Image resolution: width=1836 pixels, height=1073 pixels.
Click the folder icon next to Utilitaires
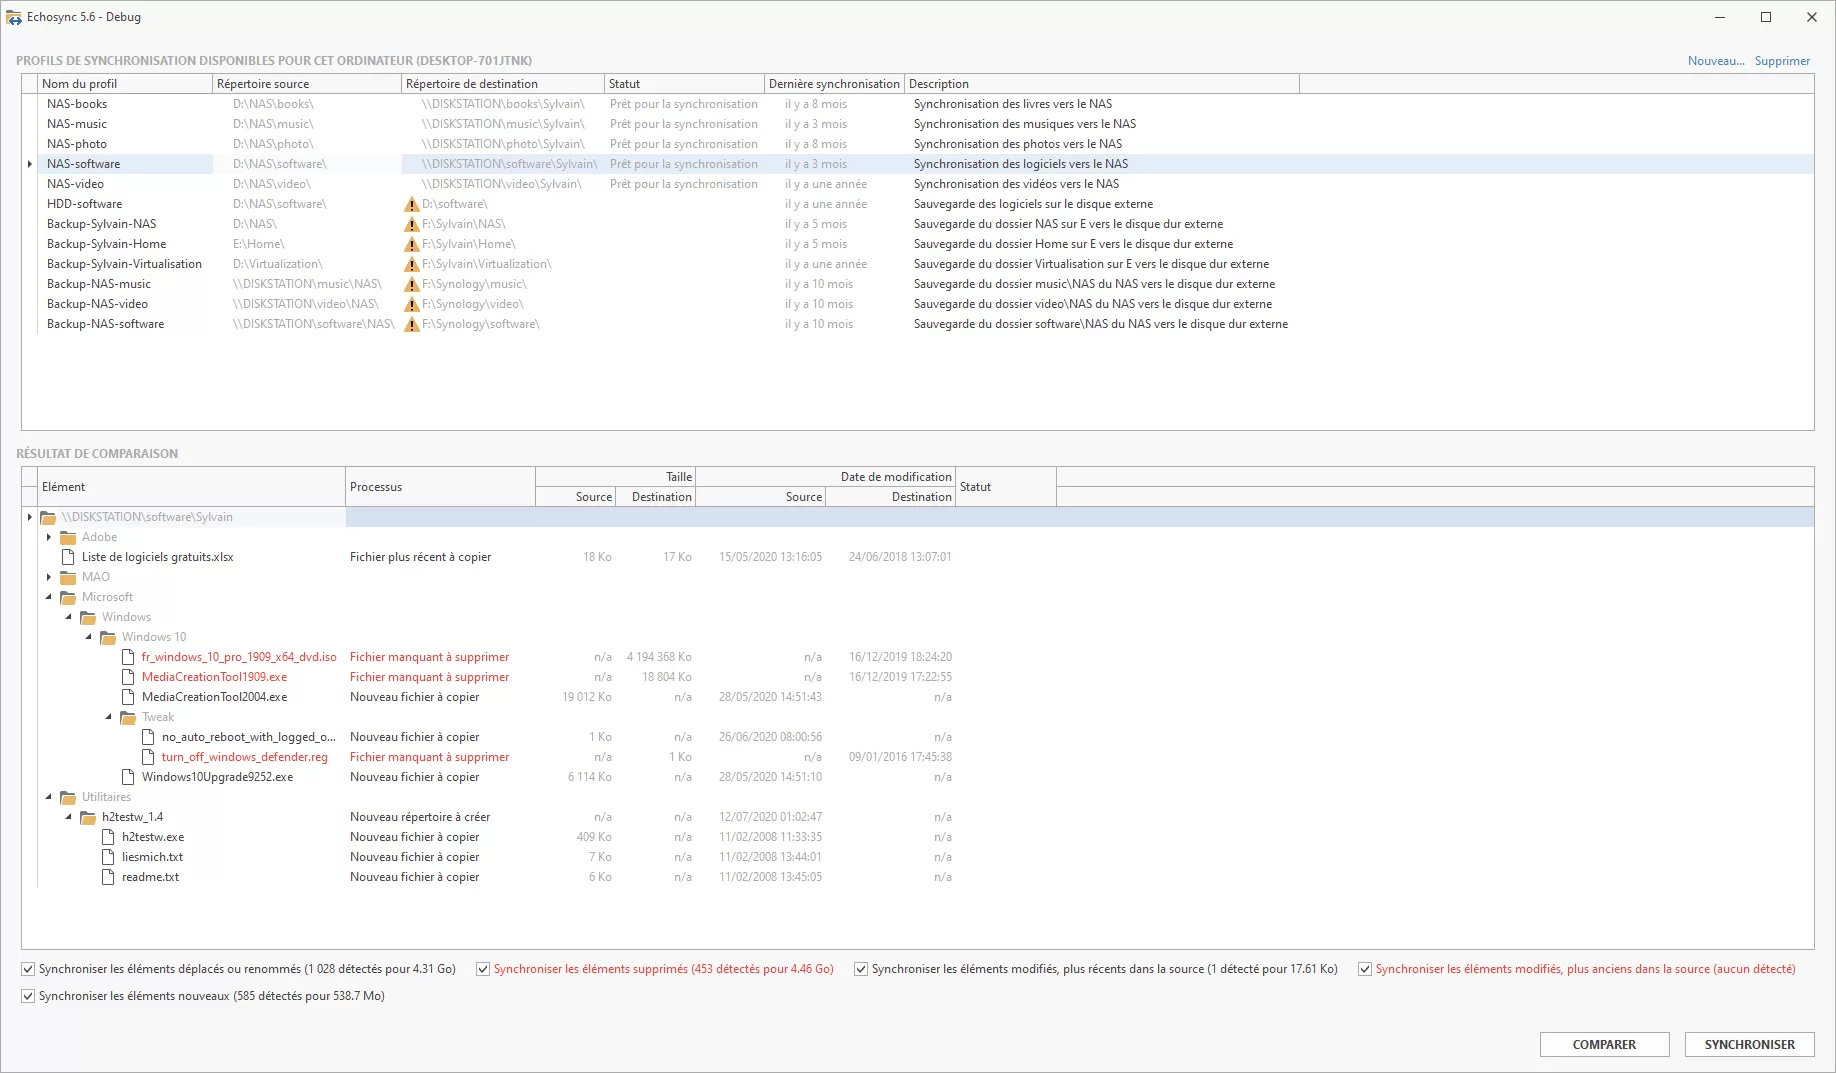click(67, 797)
